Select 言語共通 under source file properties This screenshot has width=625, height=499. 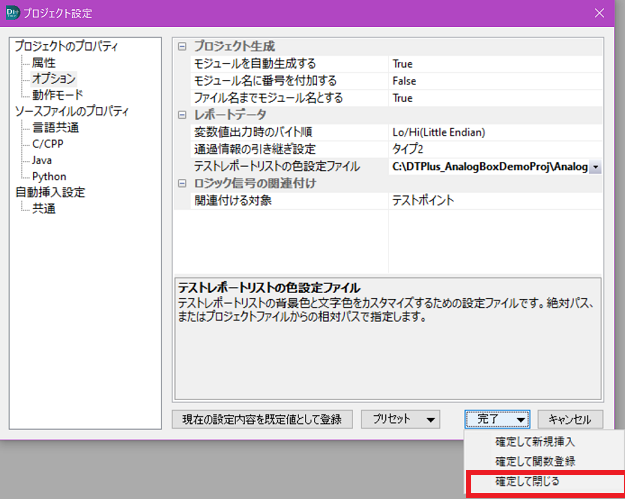55,127
